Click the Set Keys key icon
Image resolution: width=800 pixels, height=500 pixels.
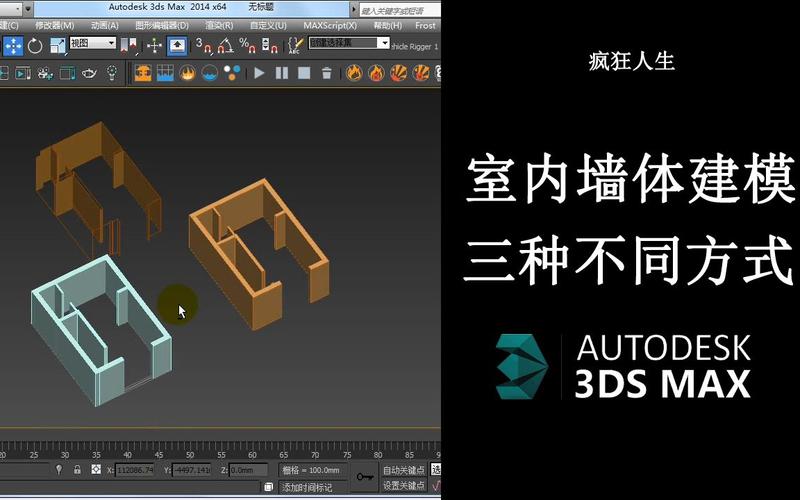pos(365,477)
